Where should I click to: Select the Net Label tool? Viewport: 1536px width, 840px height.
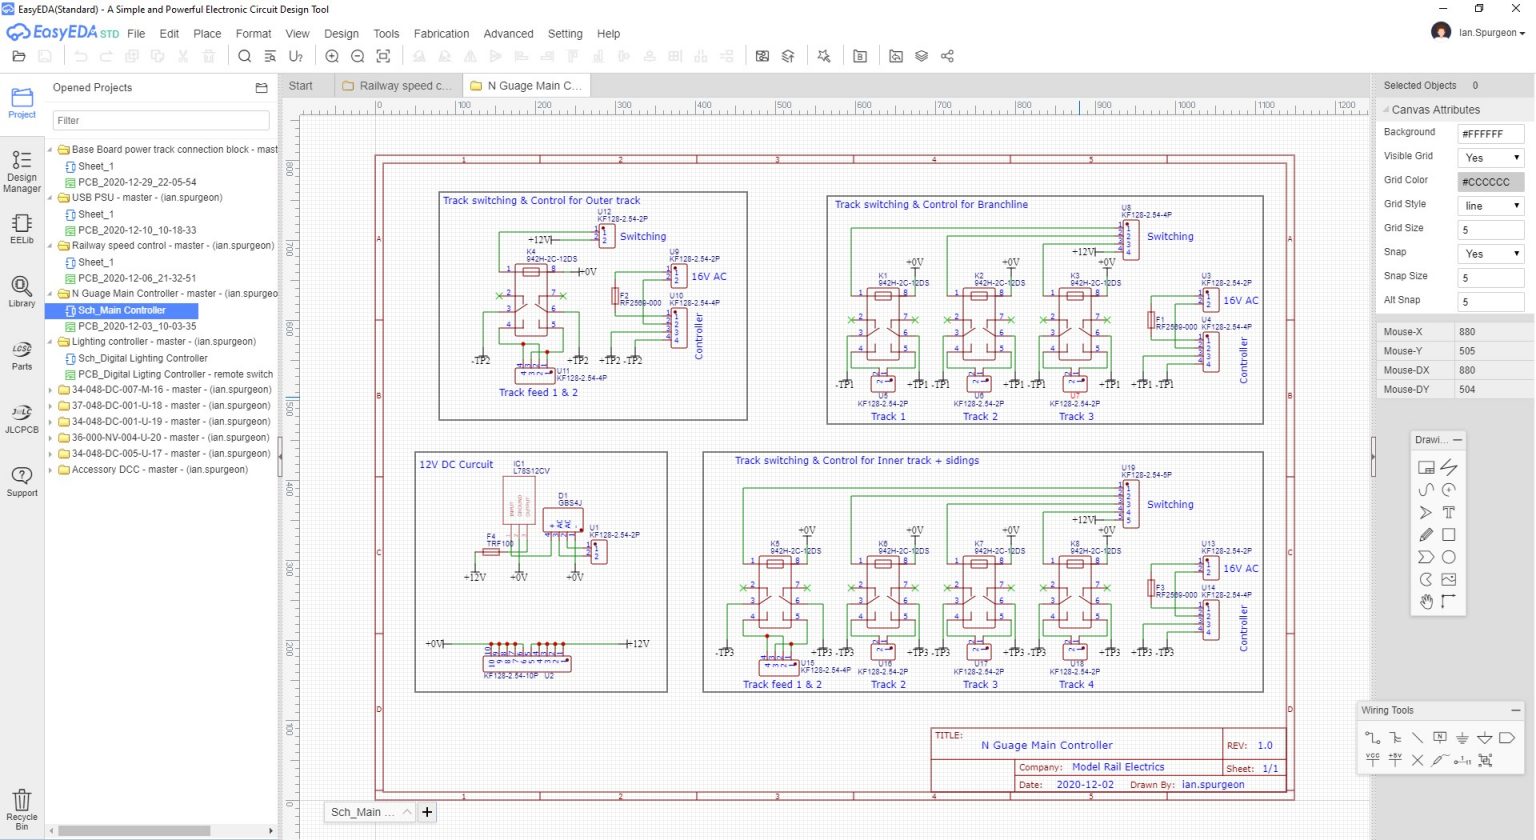click(x=1440, y=737)
